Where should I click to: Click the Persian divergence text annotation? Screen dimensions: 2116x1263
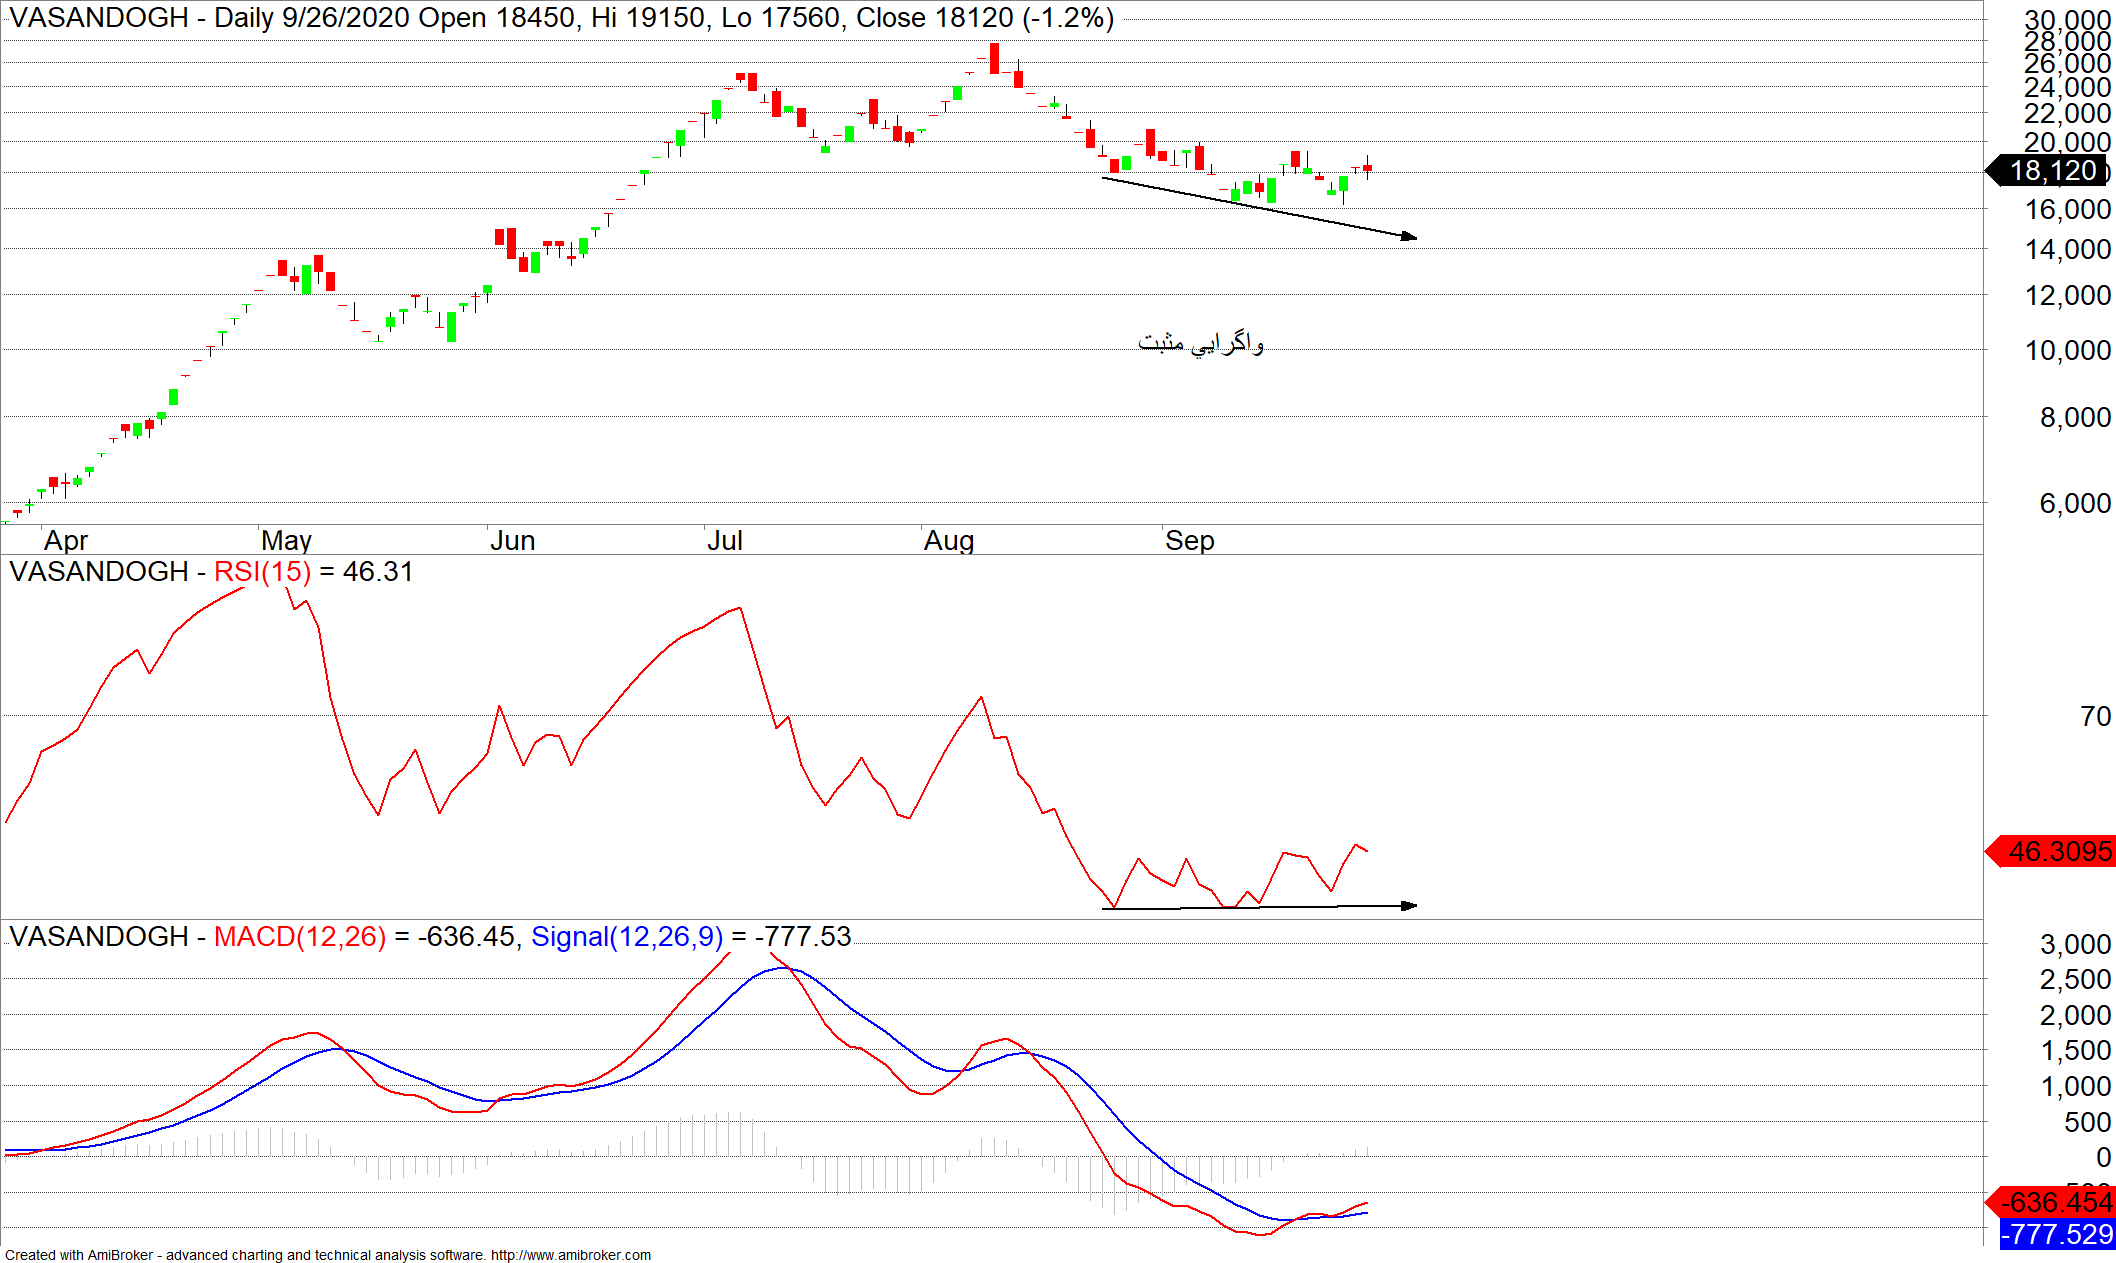(1200, 343)
